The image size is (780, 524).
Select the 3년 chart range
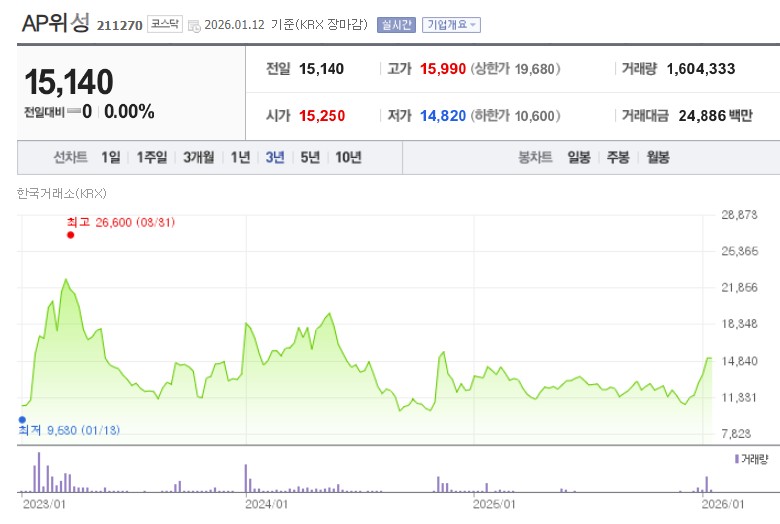[x=275, y=157]
